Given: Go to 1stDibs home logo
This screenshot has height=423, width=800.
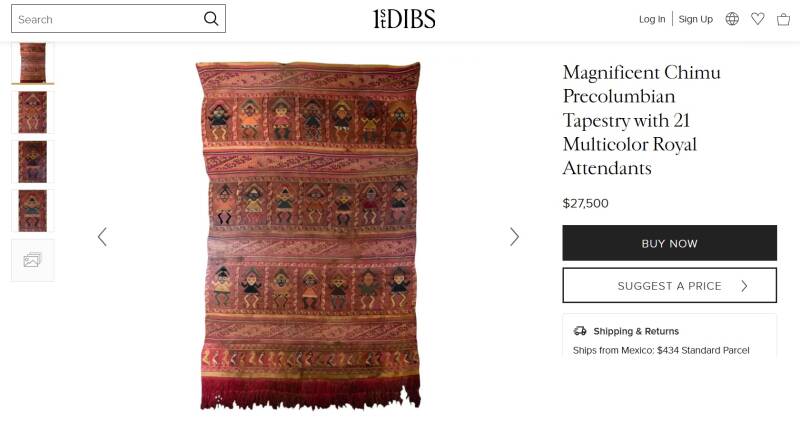Looking at the screenshot, I should (404, 19).
